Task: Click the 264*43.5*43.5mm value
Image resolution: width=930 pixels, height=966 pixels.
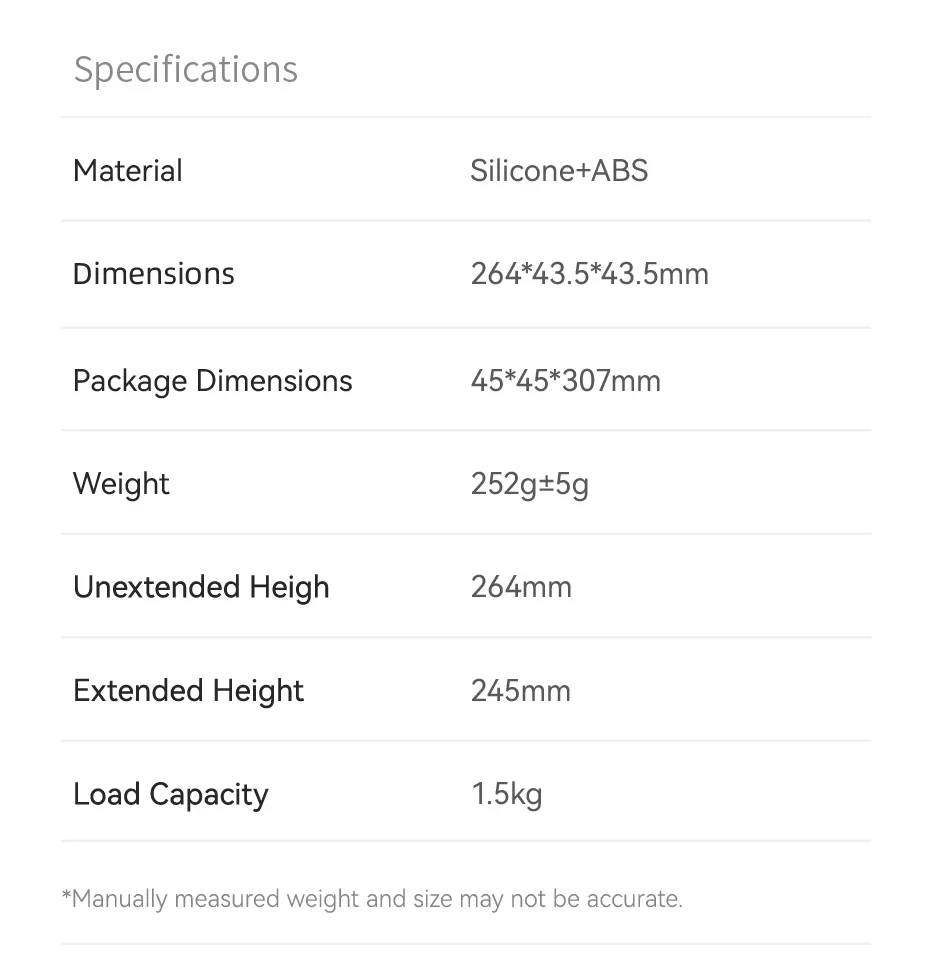Action: click(x=589, y=274)
